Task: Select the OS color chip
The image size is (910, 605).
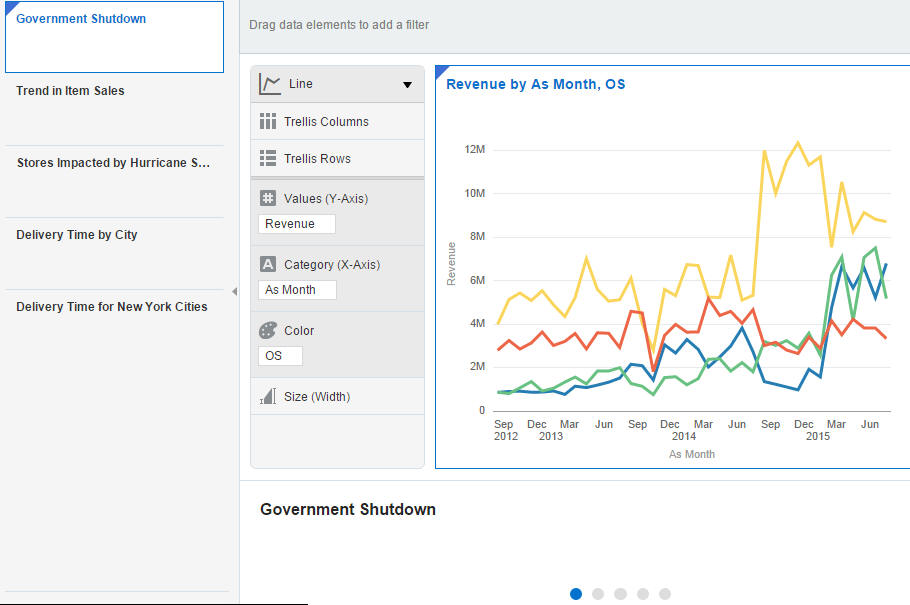Action: [x=280, y=356]
